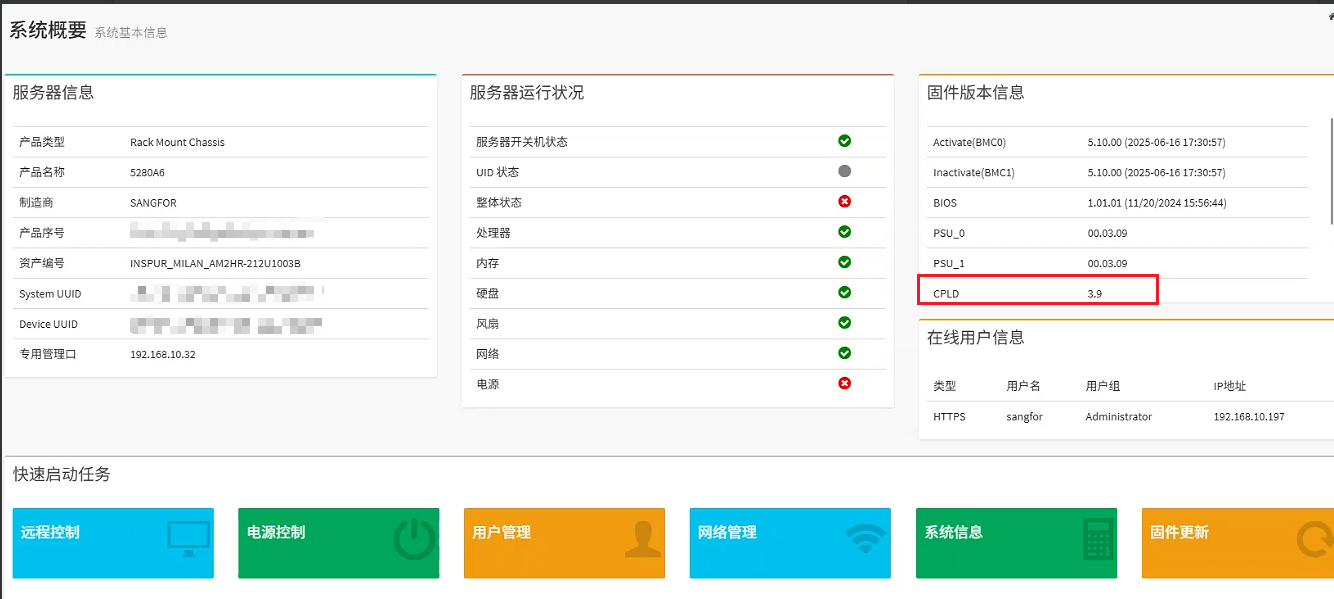Click the user silhouette icon on 用户管理
This screenshot has width=1334, height=599.
coord(642,539)
